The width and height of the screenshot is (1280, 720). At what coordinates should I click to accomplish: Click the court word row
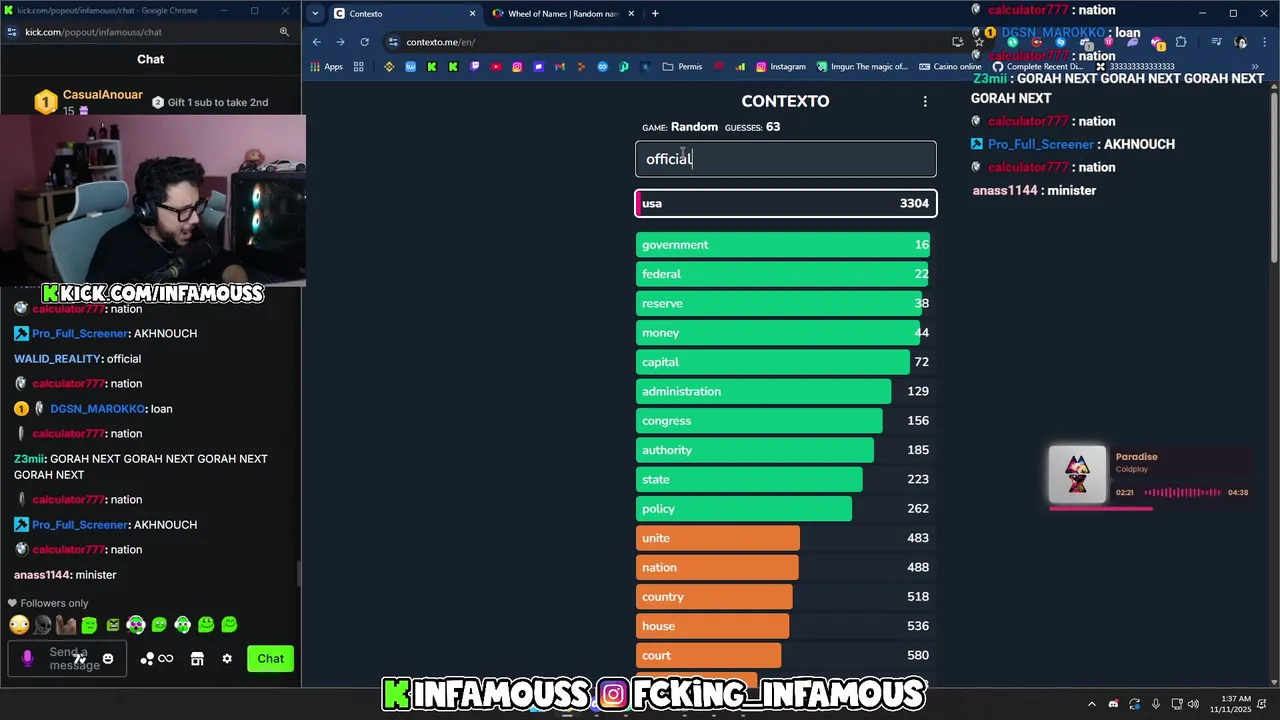tap(786, 655)
